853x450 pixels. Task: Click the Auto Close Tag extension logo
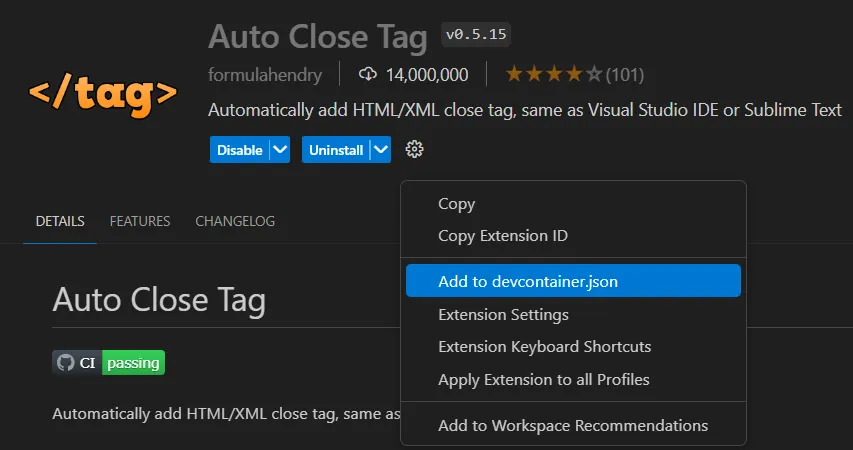(x=102, y=94)
